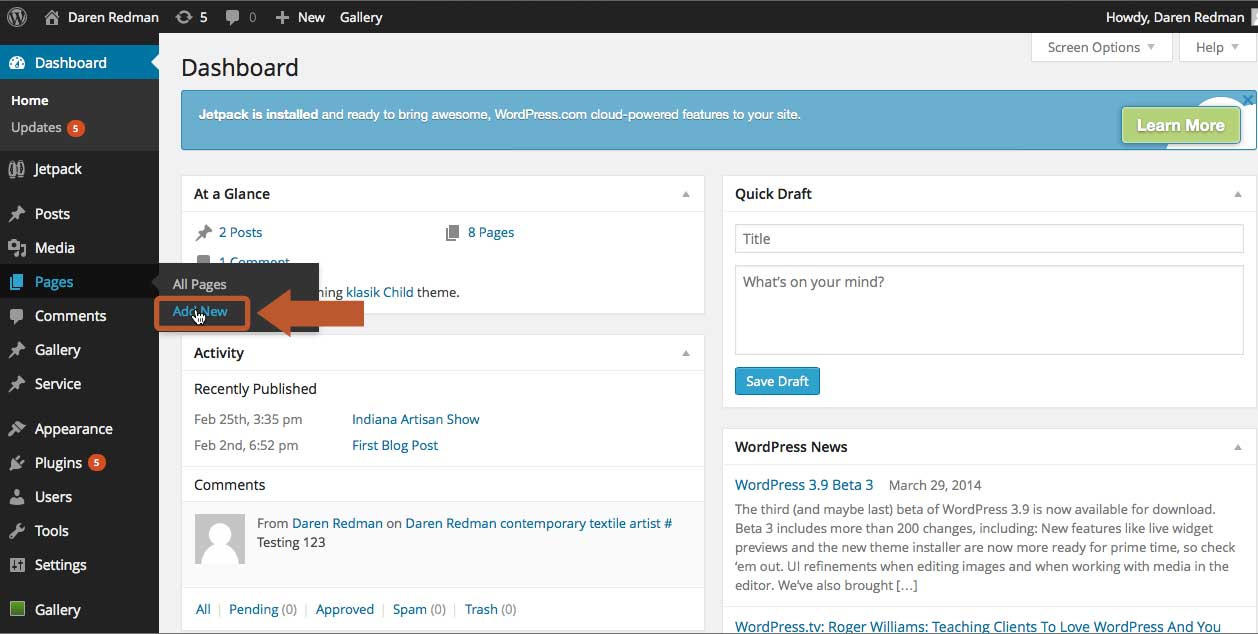
Task: Click the pin icon beside upper Gallery item
Action: tap(17, 350)
